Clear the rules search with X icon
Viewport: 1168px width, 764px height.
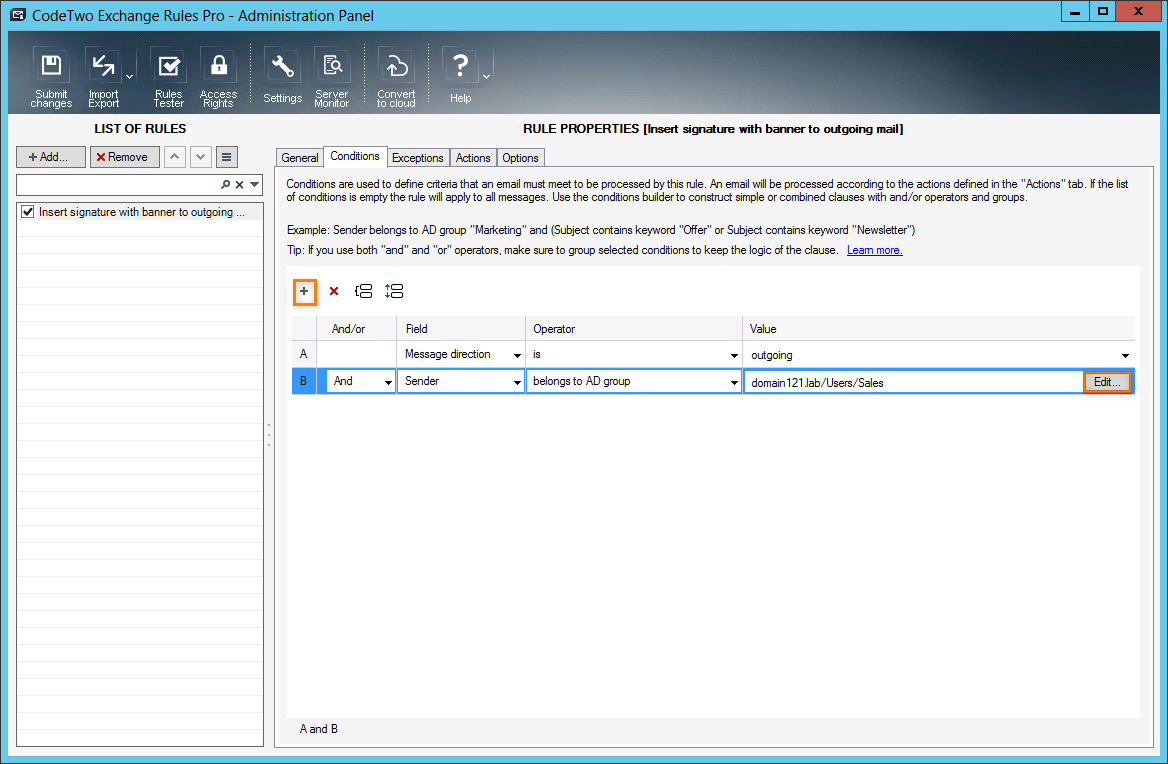coord(240,185)
